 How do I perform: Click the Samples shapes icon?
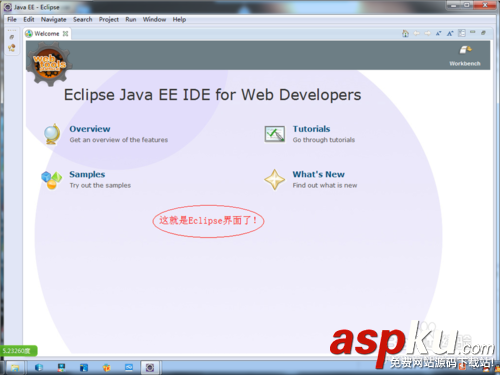tap(51, 180)
